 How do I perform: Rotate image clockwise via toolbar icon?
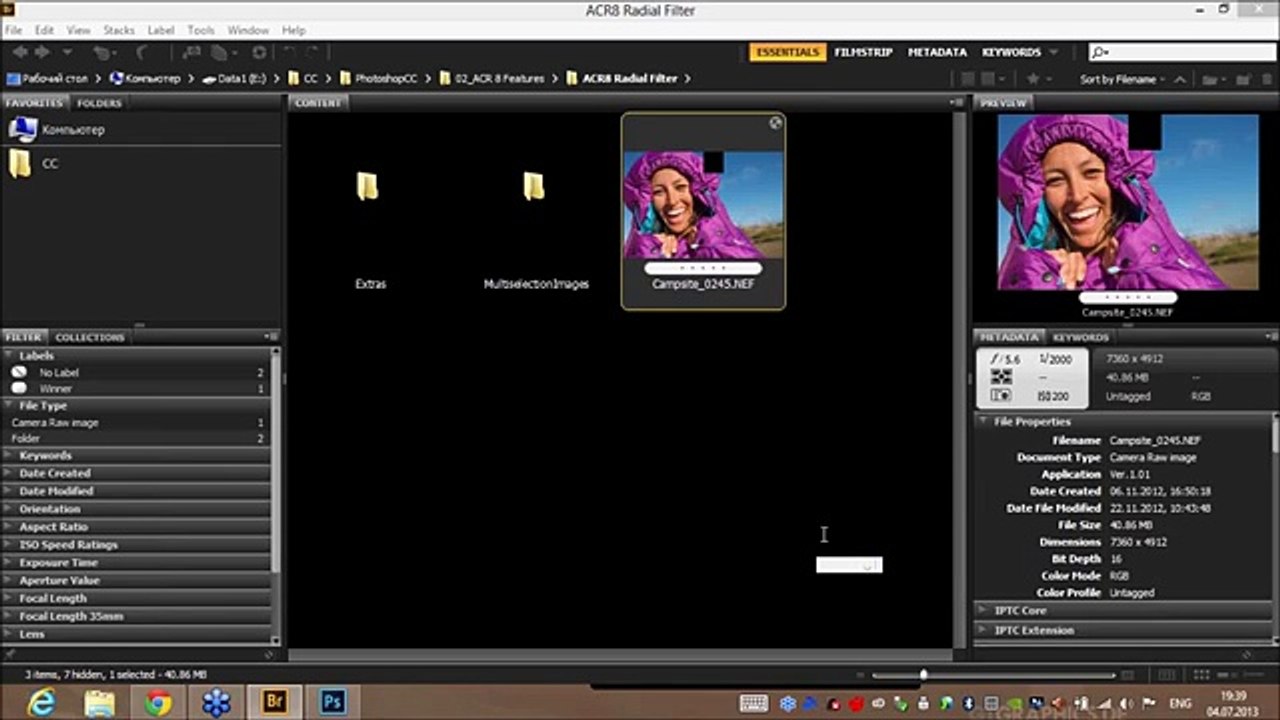click(313, 52)
